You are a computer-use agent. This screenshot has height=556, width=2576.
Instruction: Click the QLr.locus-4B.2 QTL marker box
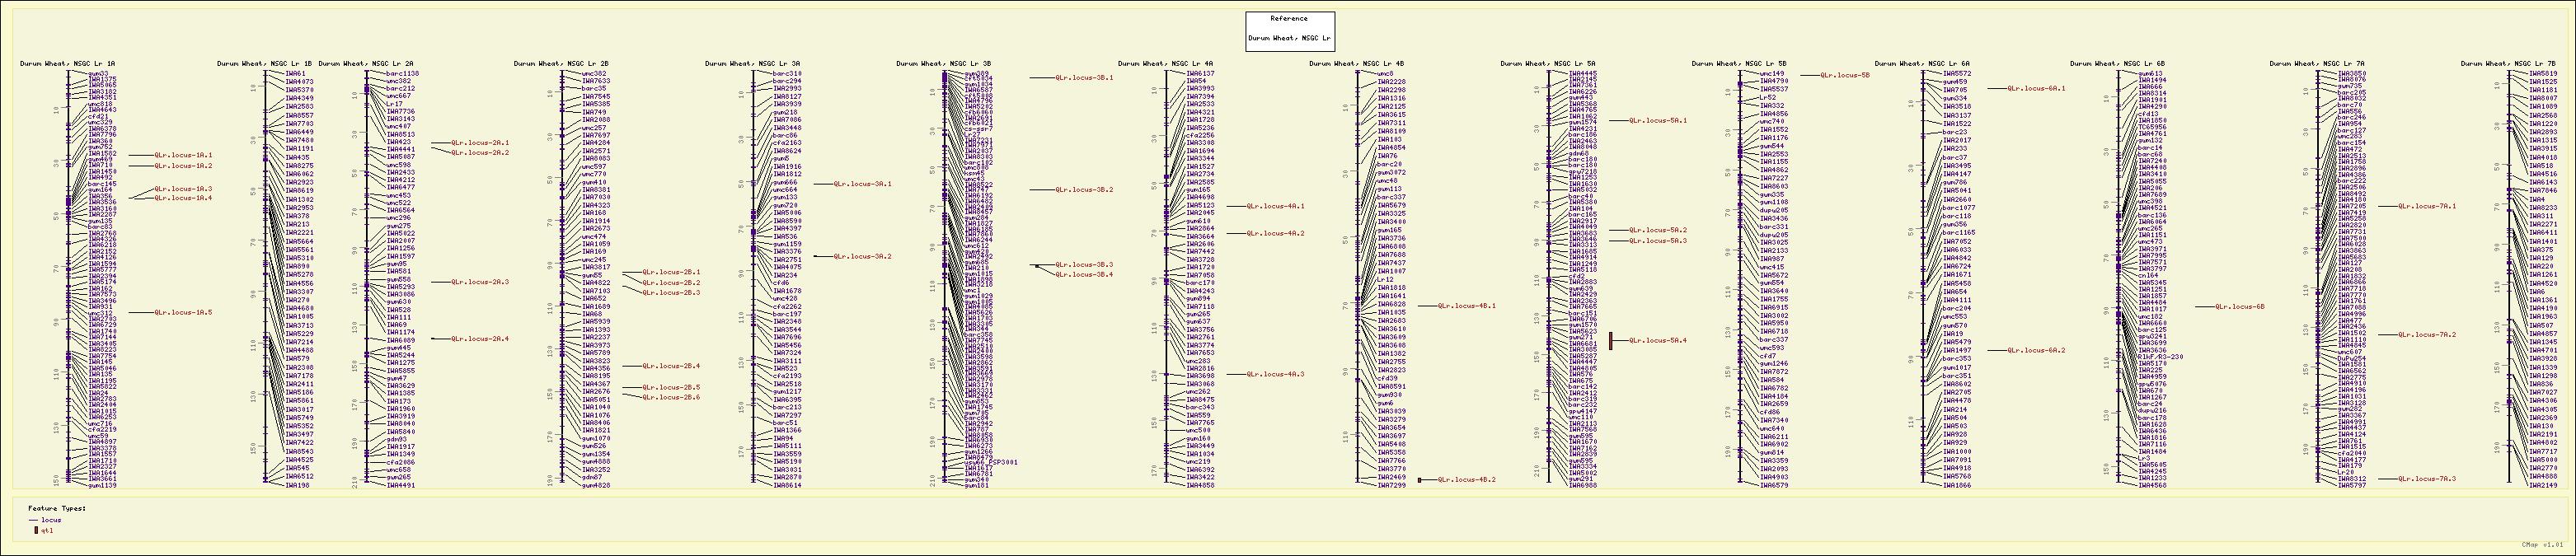tap(1420, 480)
